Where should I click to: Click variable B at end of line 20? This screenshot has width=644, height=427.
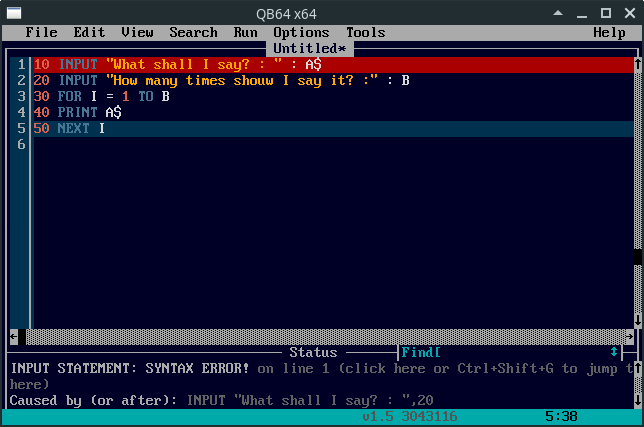(405, 80)
